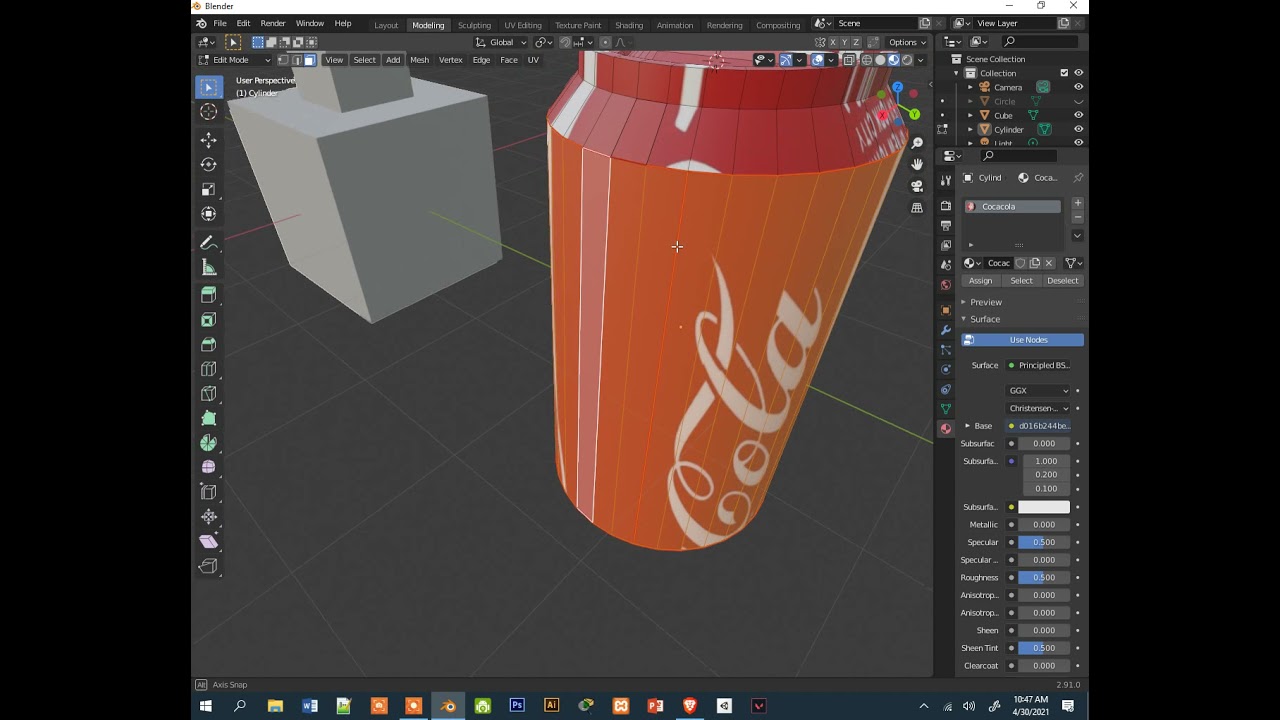Viewport: 1280px width, 720px height.
Task: Switch to face select mode
Action: point(310,60)
